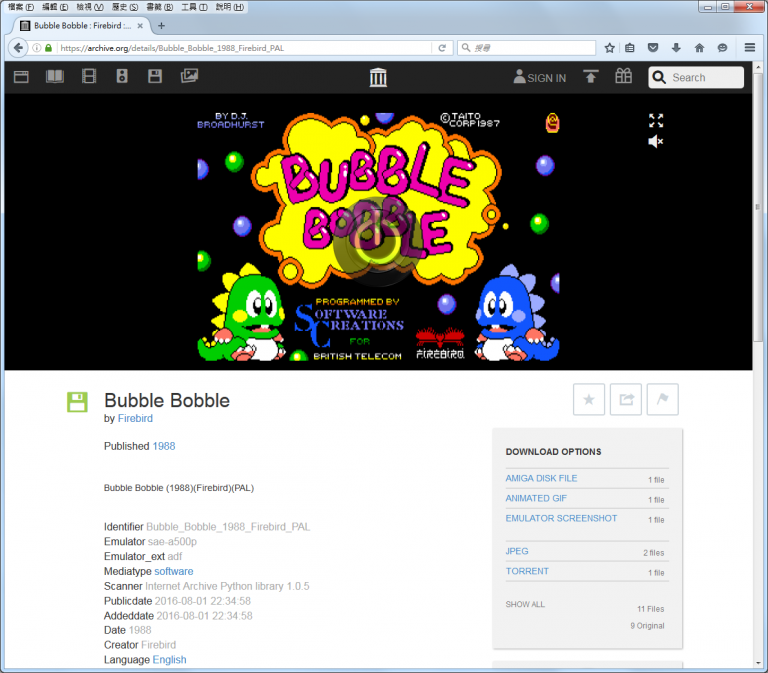This screenshot has height=673, width=768.
Task: Expand the JPEG download option
Action: tap(517, 551)
